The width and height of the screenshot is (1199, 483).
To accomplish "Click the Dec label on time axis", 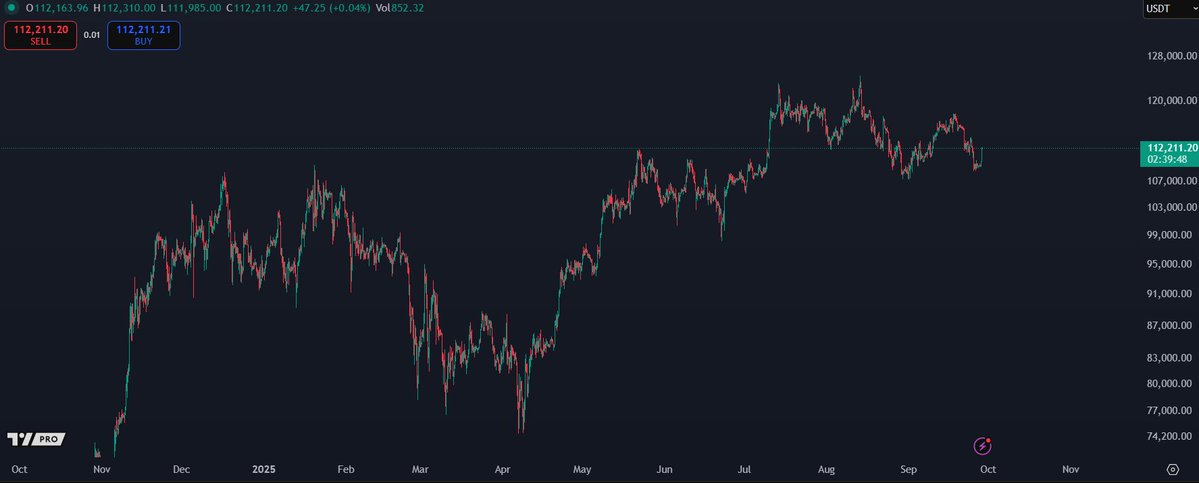I will [181, 469].
